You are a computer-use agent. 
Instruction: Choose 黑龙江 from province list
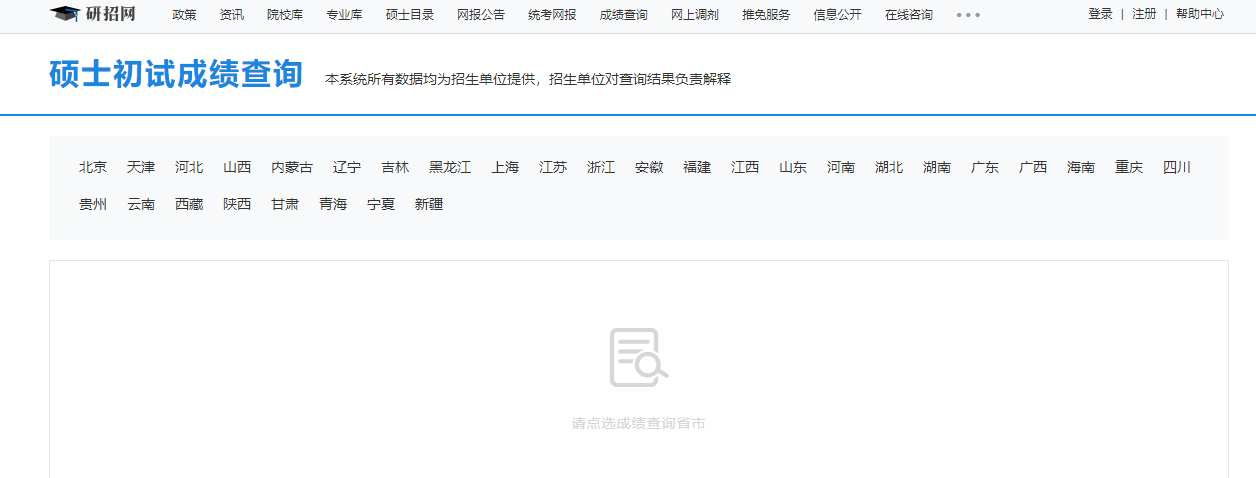[450, 168]
